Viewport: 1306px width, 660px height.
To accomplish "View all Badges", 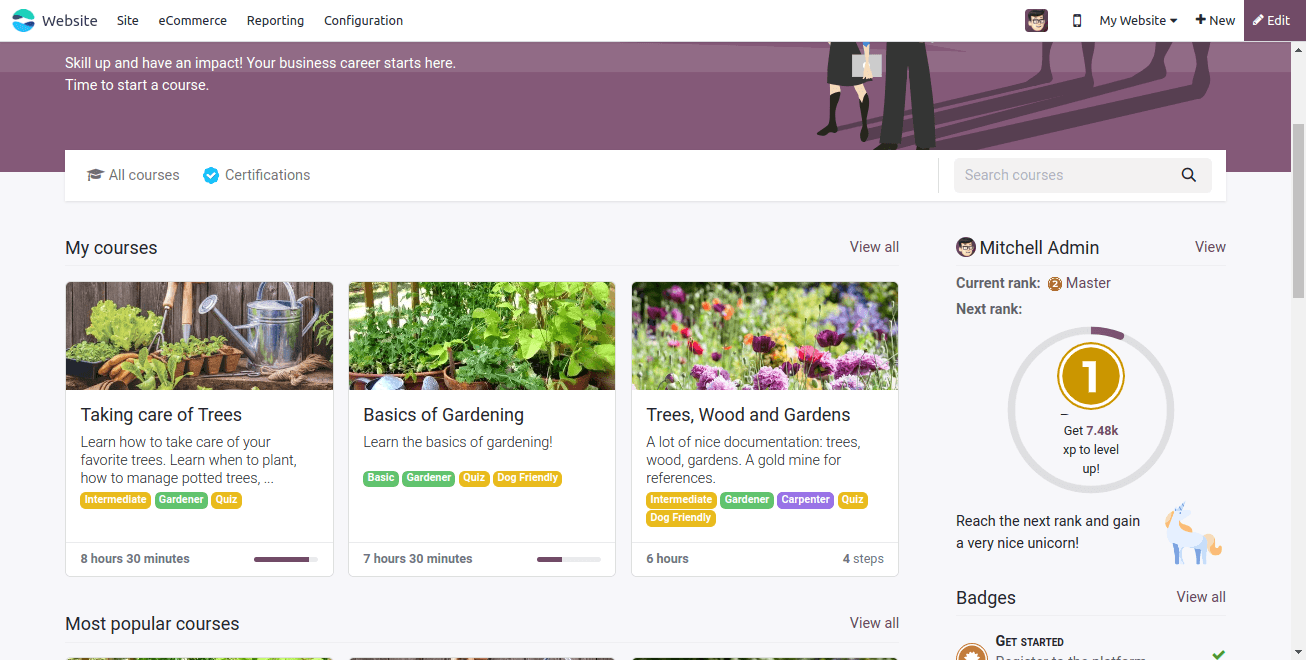I will 1201,597.
